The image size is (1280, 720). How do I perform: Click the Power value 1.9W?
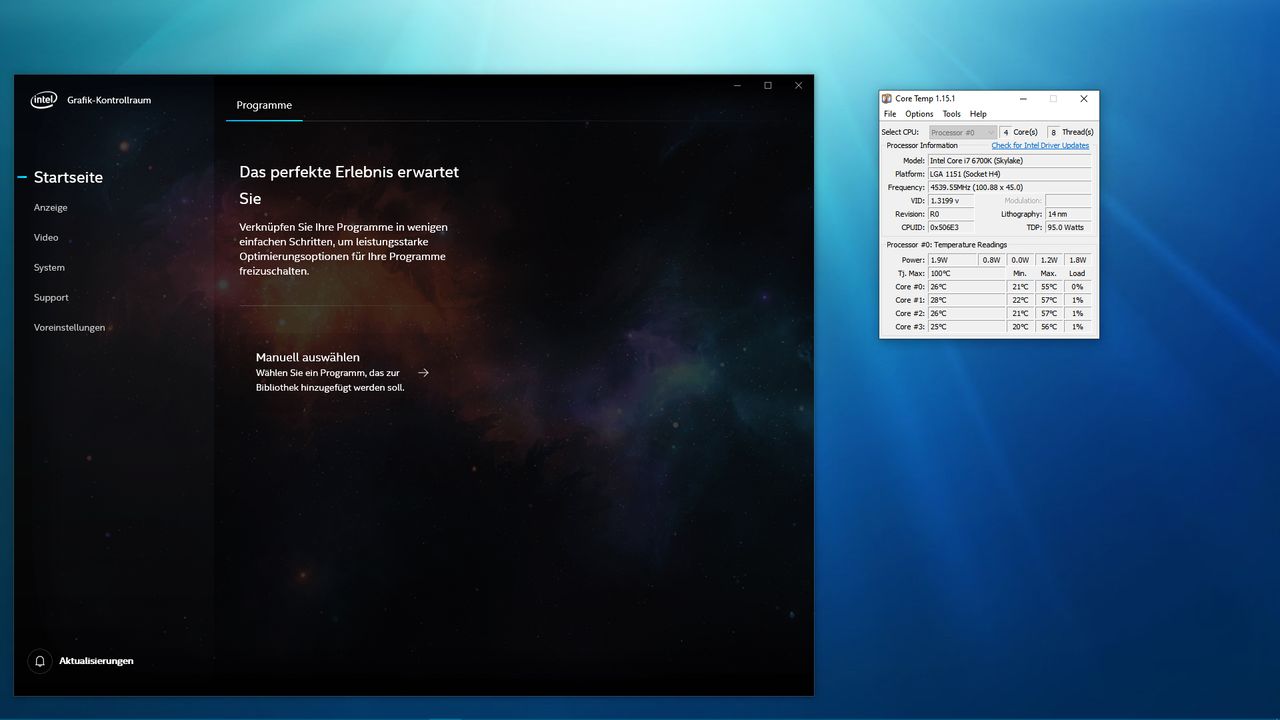(x=952, y=260)
